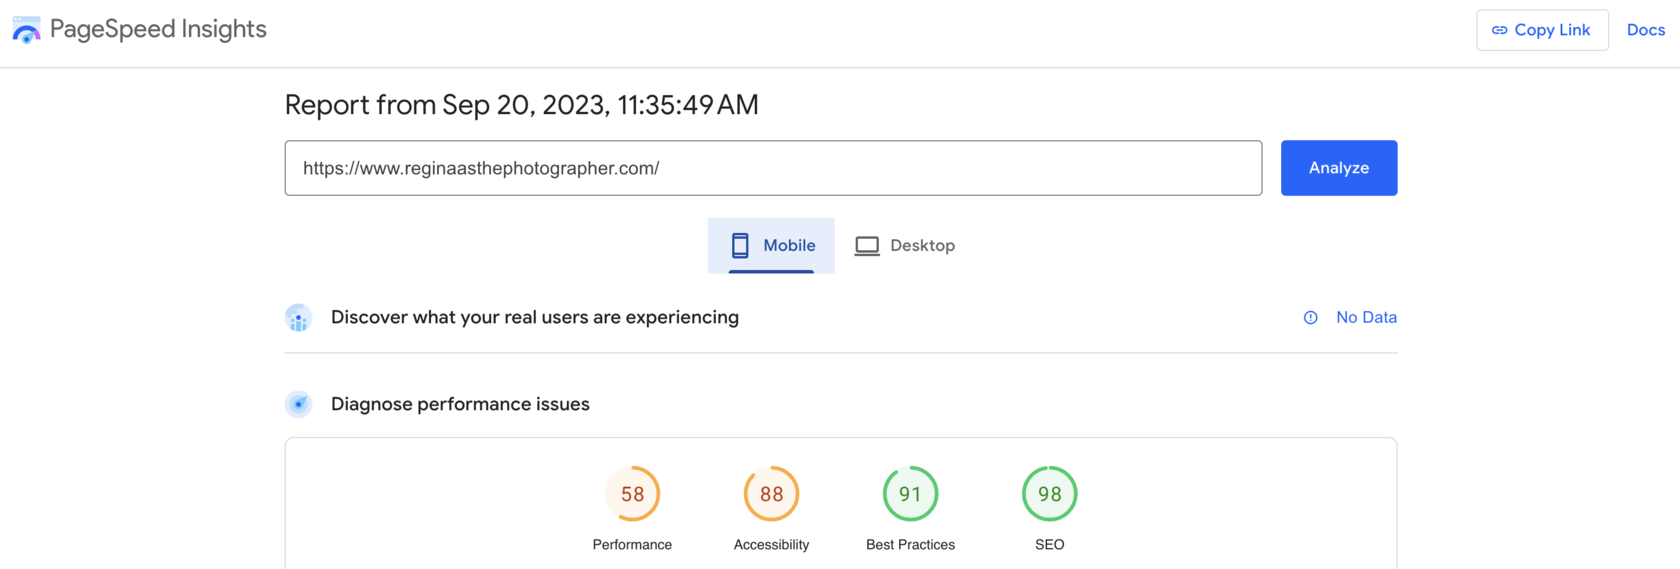Click the No Data info icon
Screen dimensions: 1680x569
point(1310,318)
